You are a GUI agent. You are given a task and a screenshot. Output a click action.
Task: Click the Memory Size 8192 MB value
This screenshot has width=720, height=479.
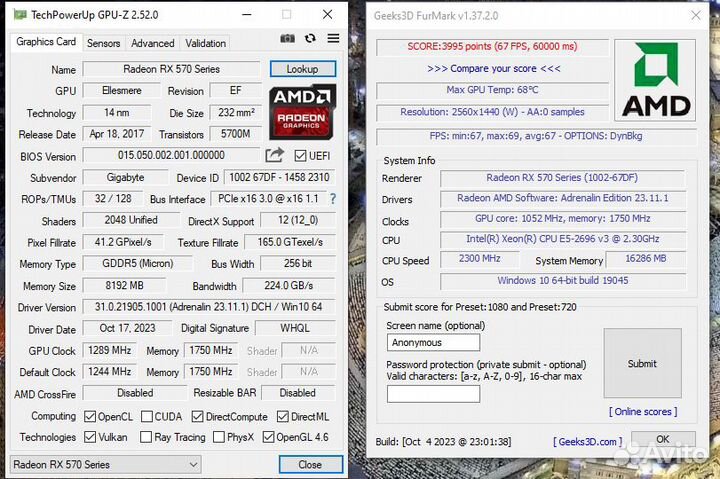tap(124, 286)
